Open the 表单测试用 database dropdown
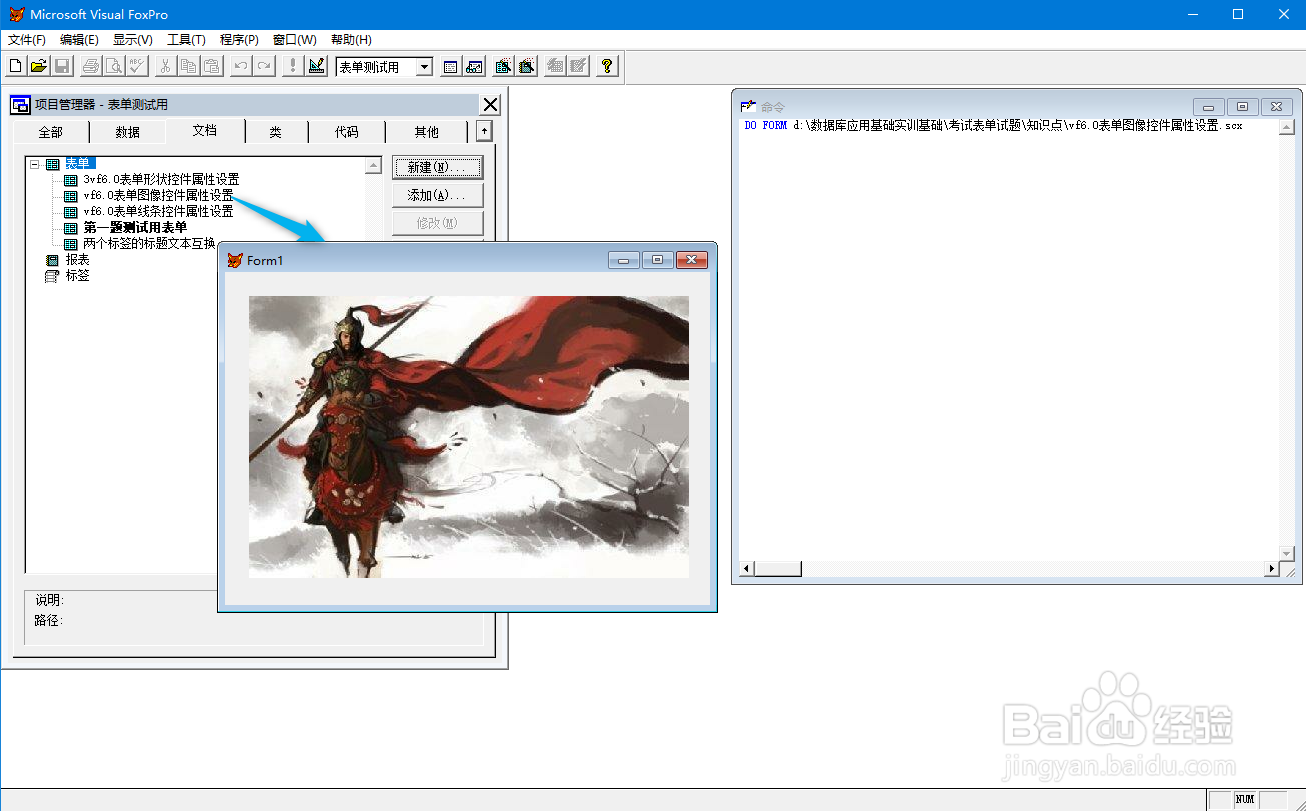 coord(424,67)
